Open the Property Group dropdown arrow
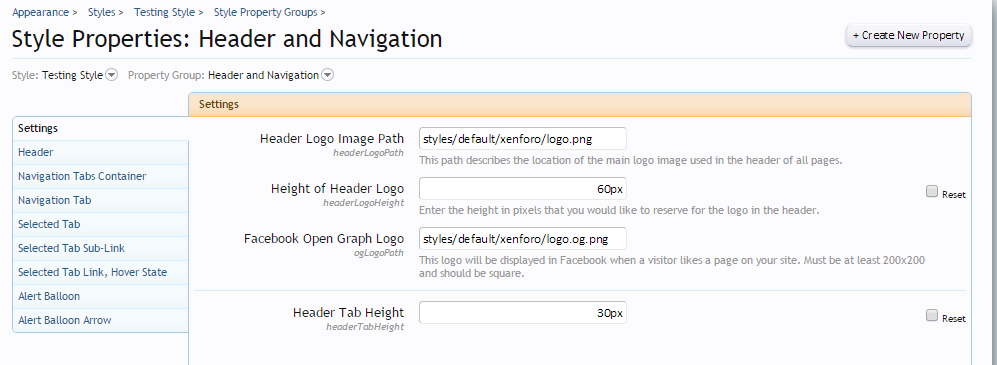 click(327, 75)
